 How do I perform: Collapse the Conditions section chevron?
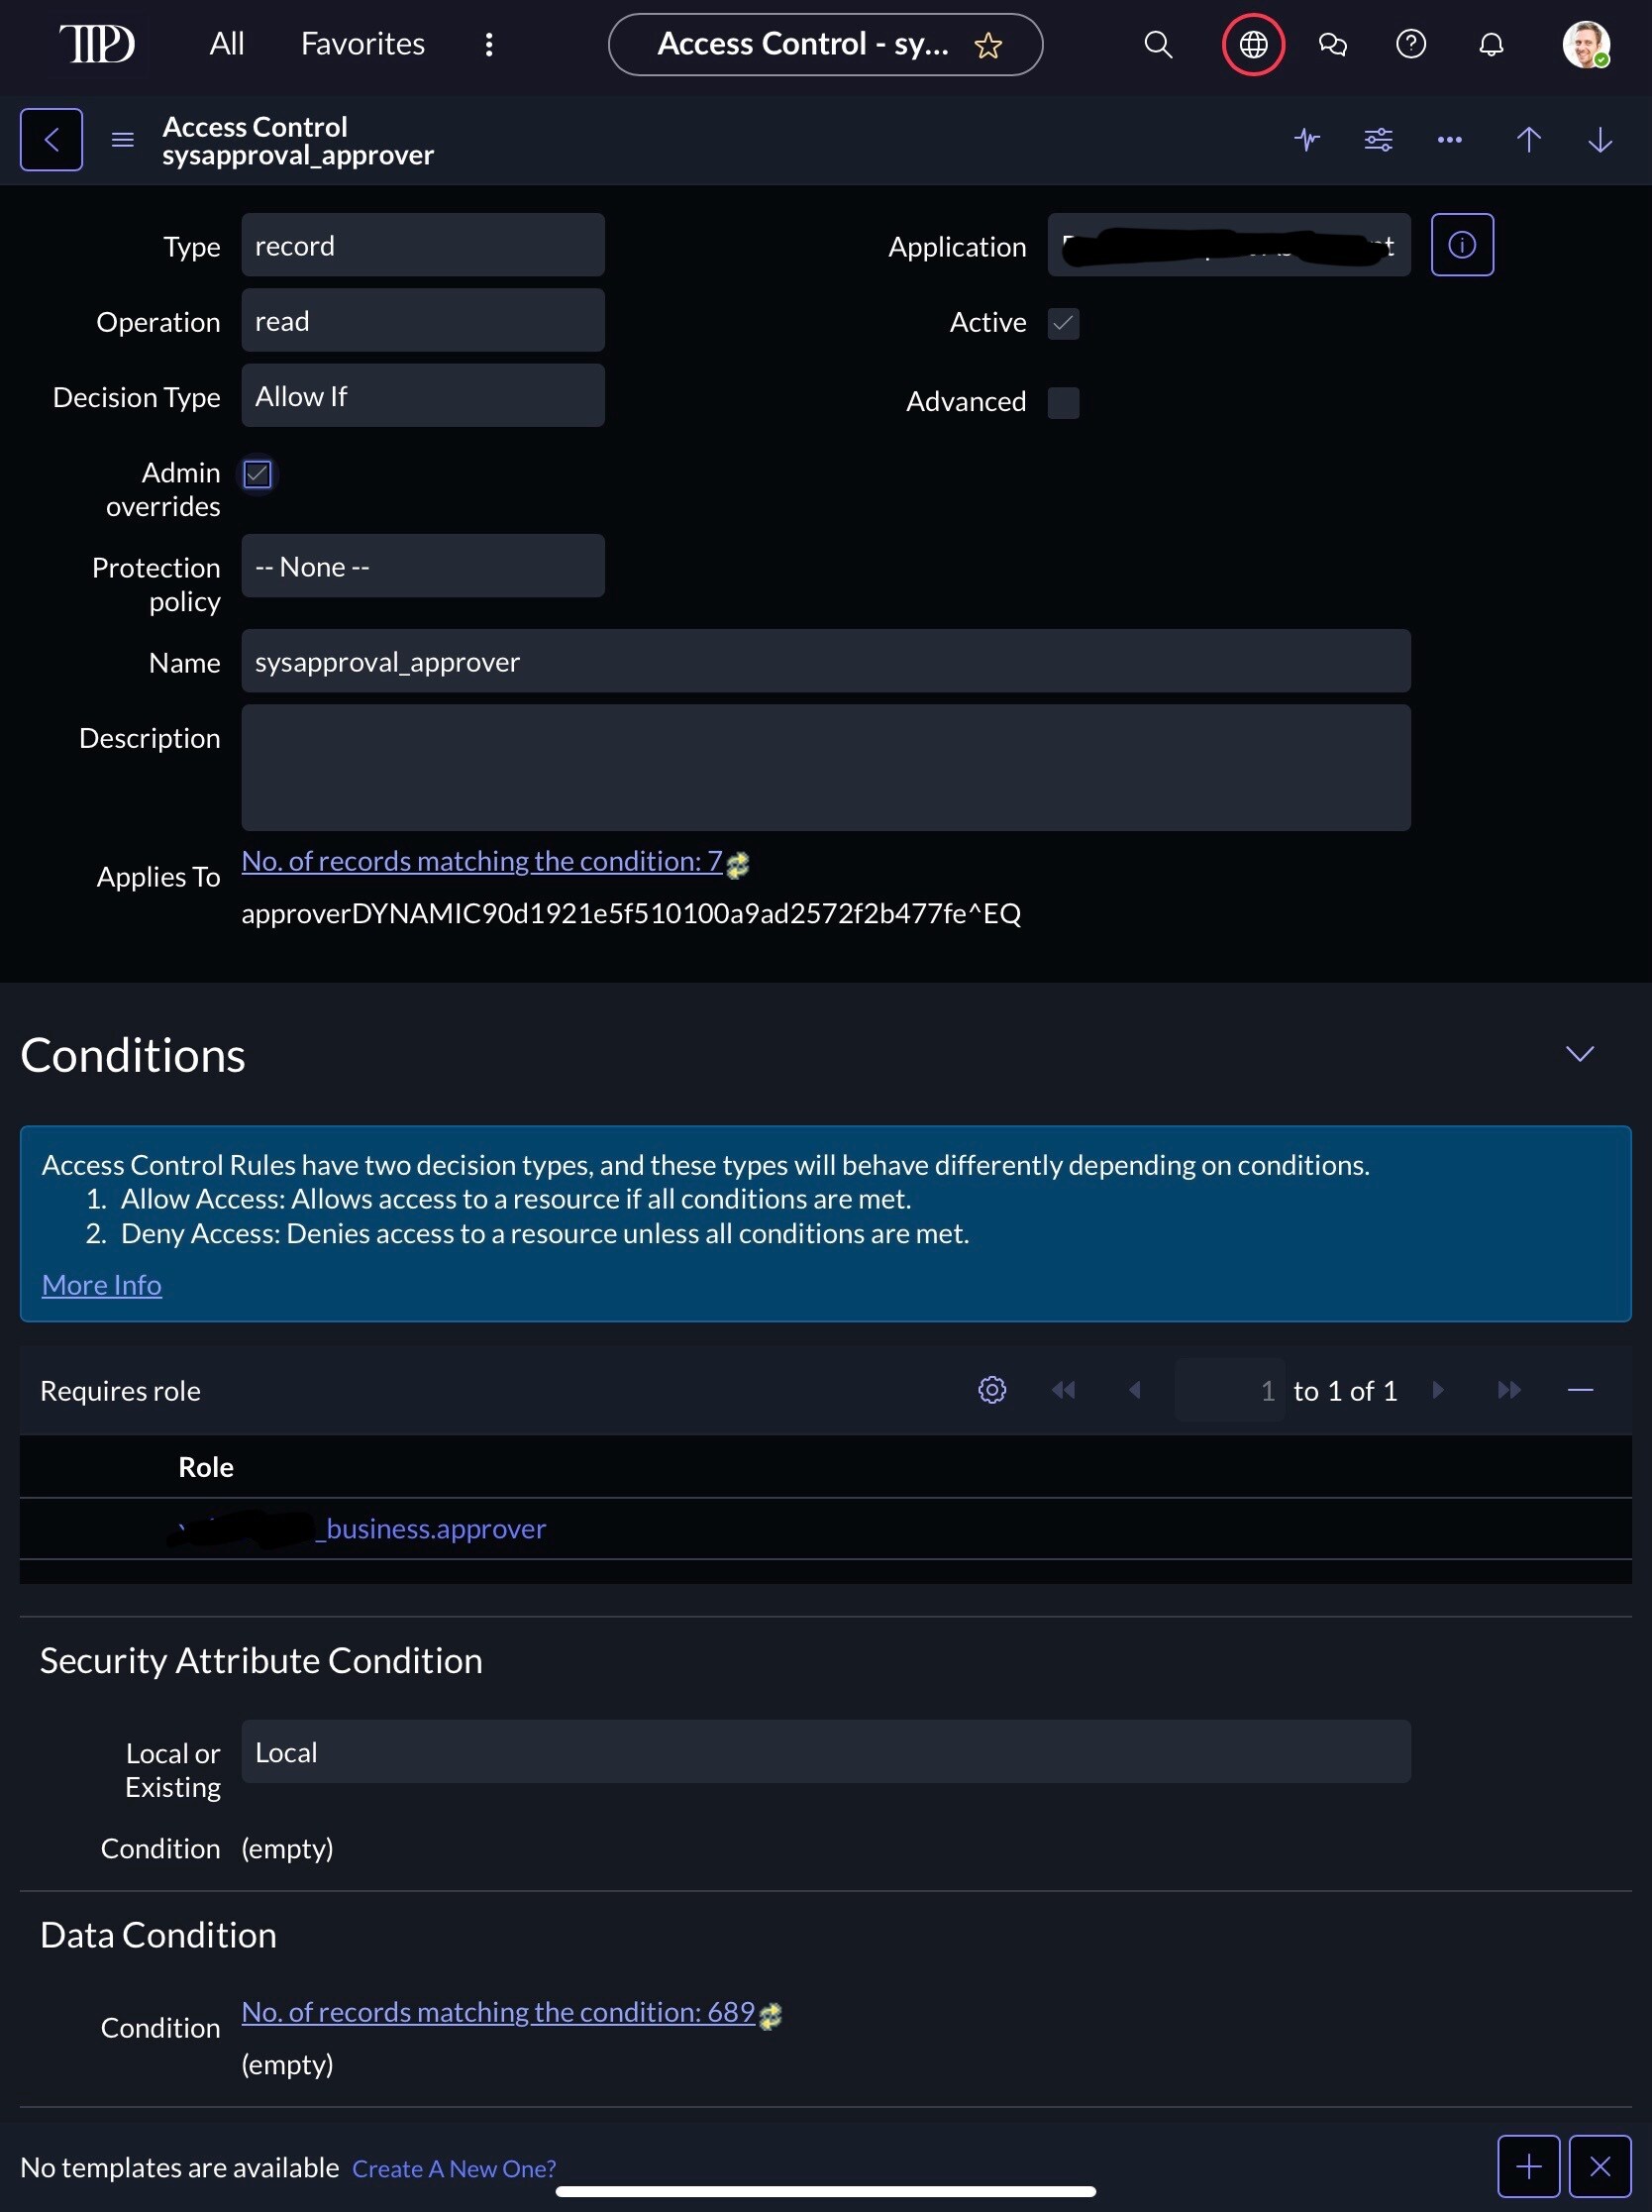(x=1579, y=1053)
